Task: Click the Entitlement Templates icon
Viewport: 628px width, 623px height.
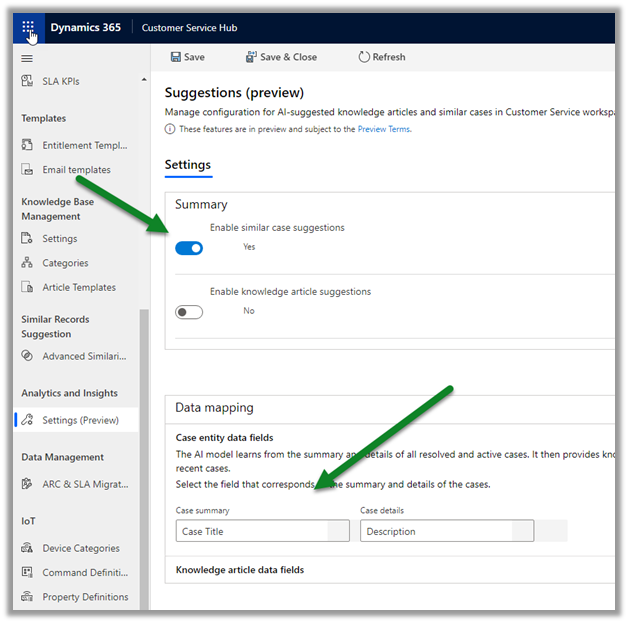Action: tap(27, 145)
